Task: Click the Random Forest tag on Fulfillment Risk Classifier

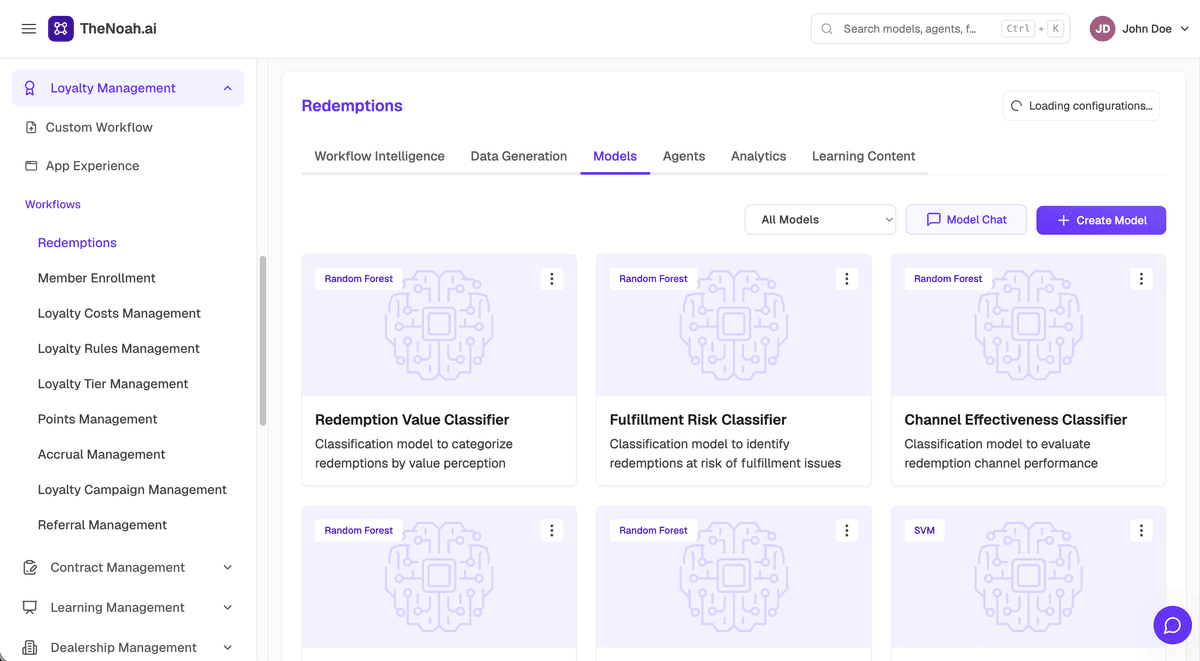Action: point(653,279)
